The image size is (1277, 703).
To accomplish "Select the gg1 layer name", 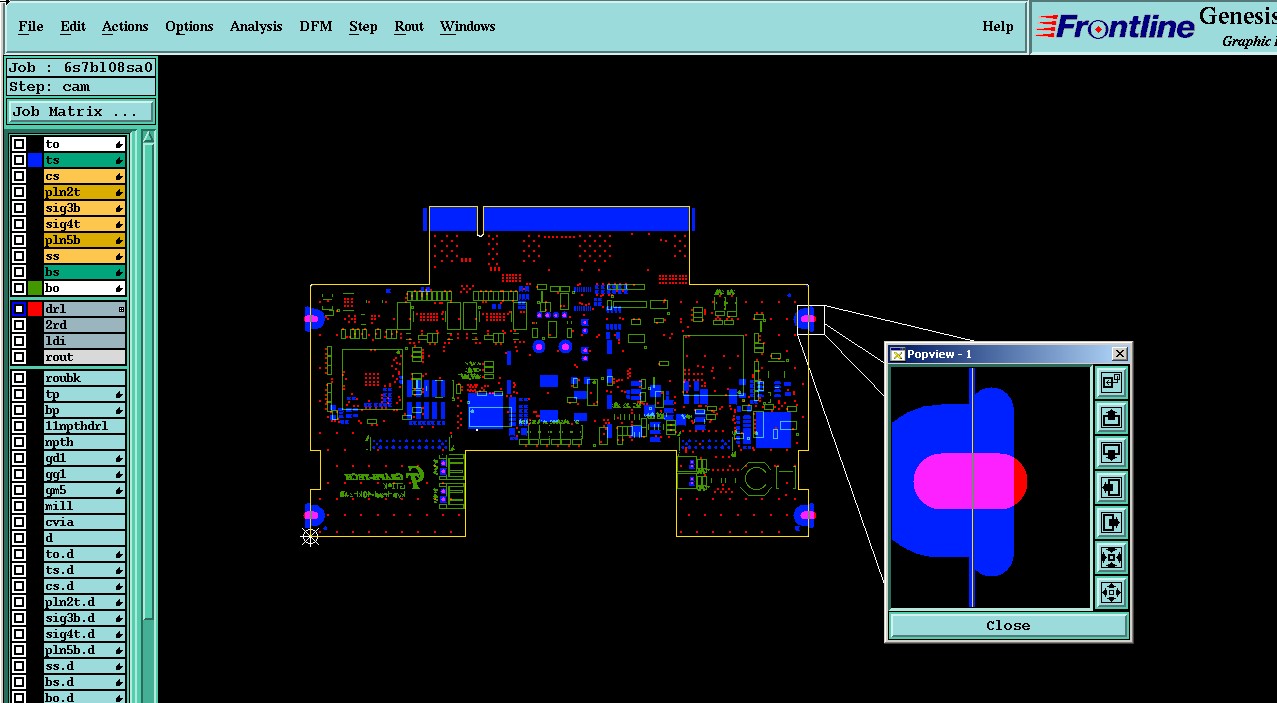I will pyautogui.click(x=85, y=474).
